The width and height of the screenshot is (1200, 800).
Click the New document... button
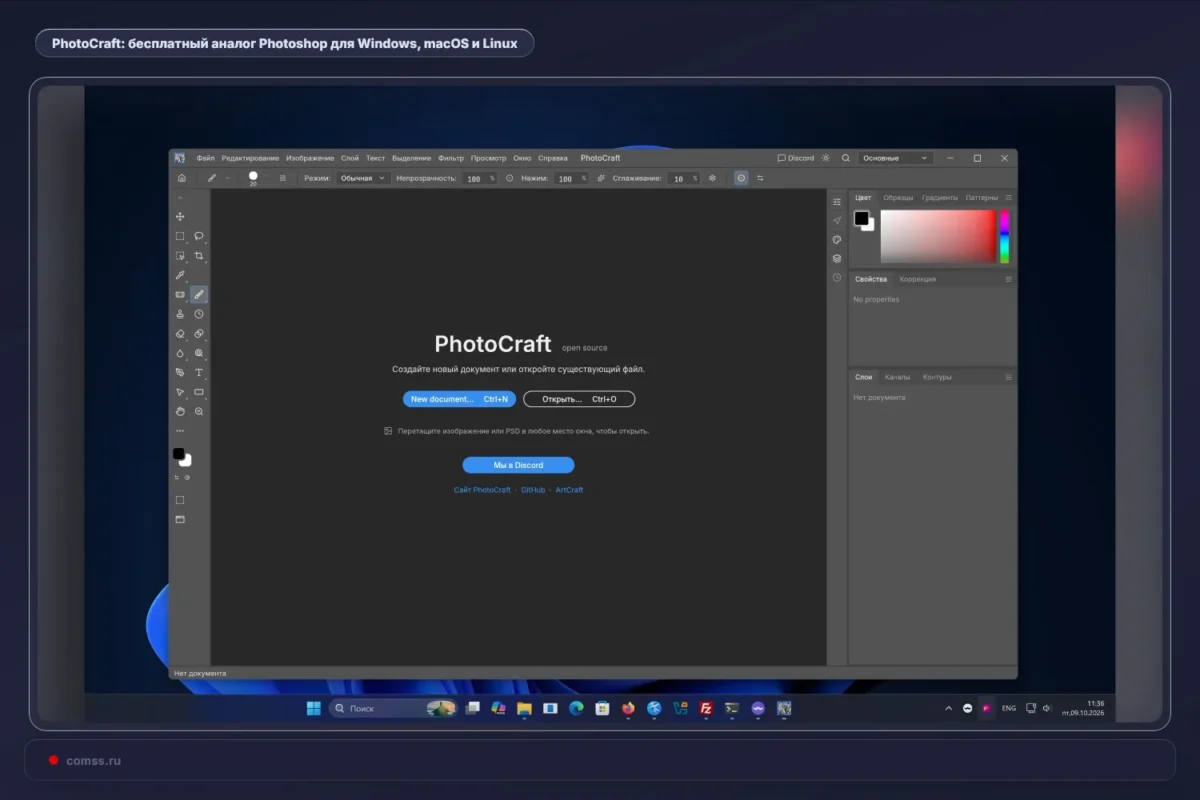click(459, 399)
